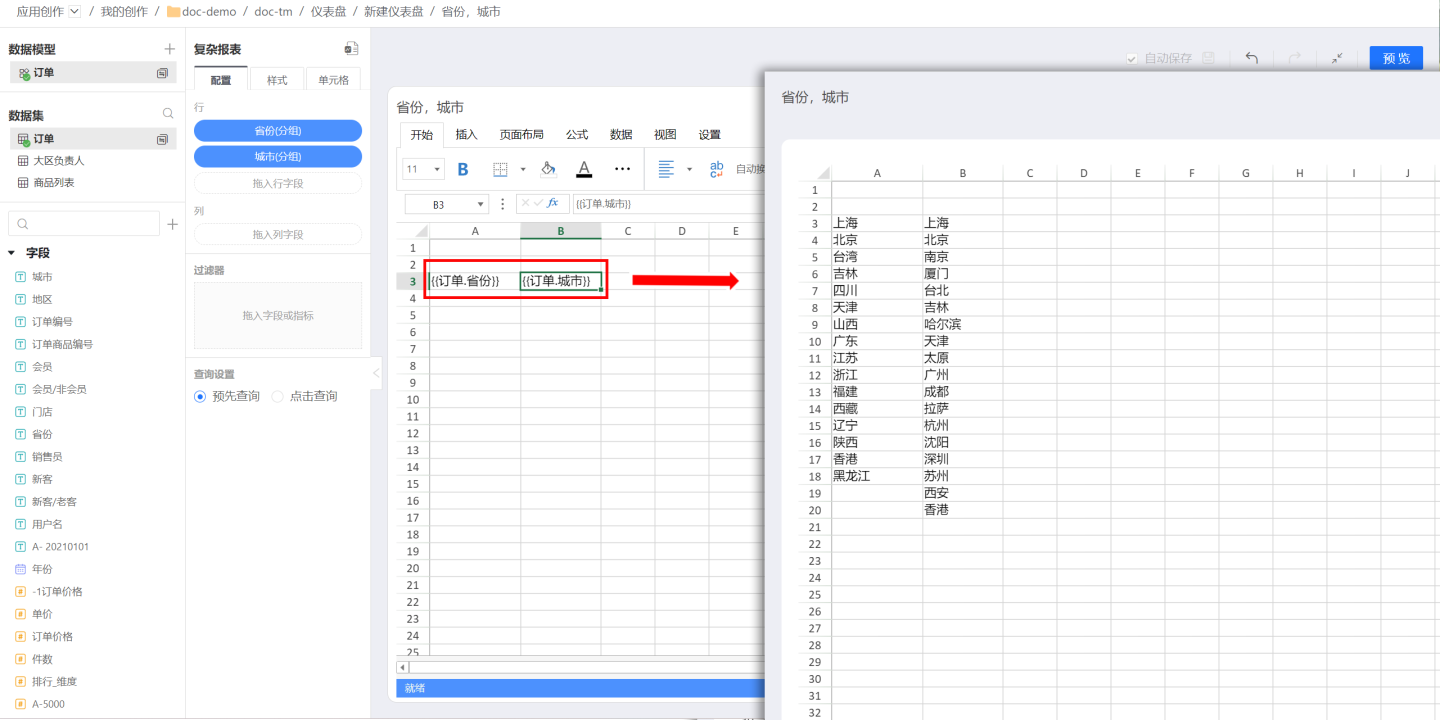
Task: Click the 省份(分组) row field pill
Action: 277,131
